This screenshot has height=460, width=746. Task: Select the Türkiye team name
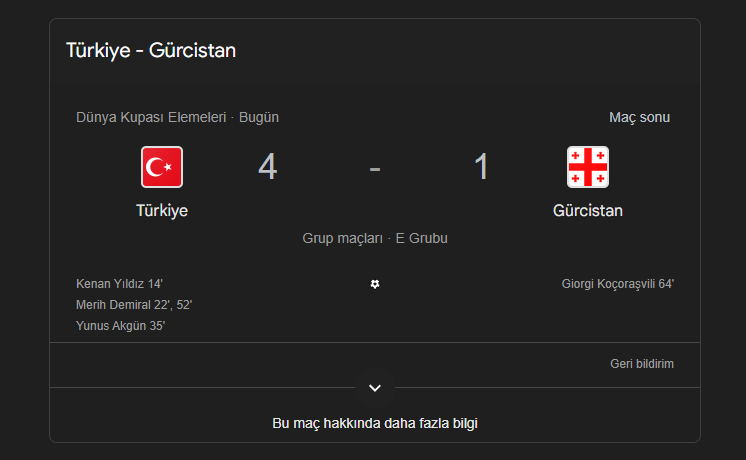[x=162, y=211]
